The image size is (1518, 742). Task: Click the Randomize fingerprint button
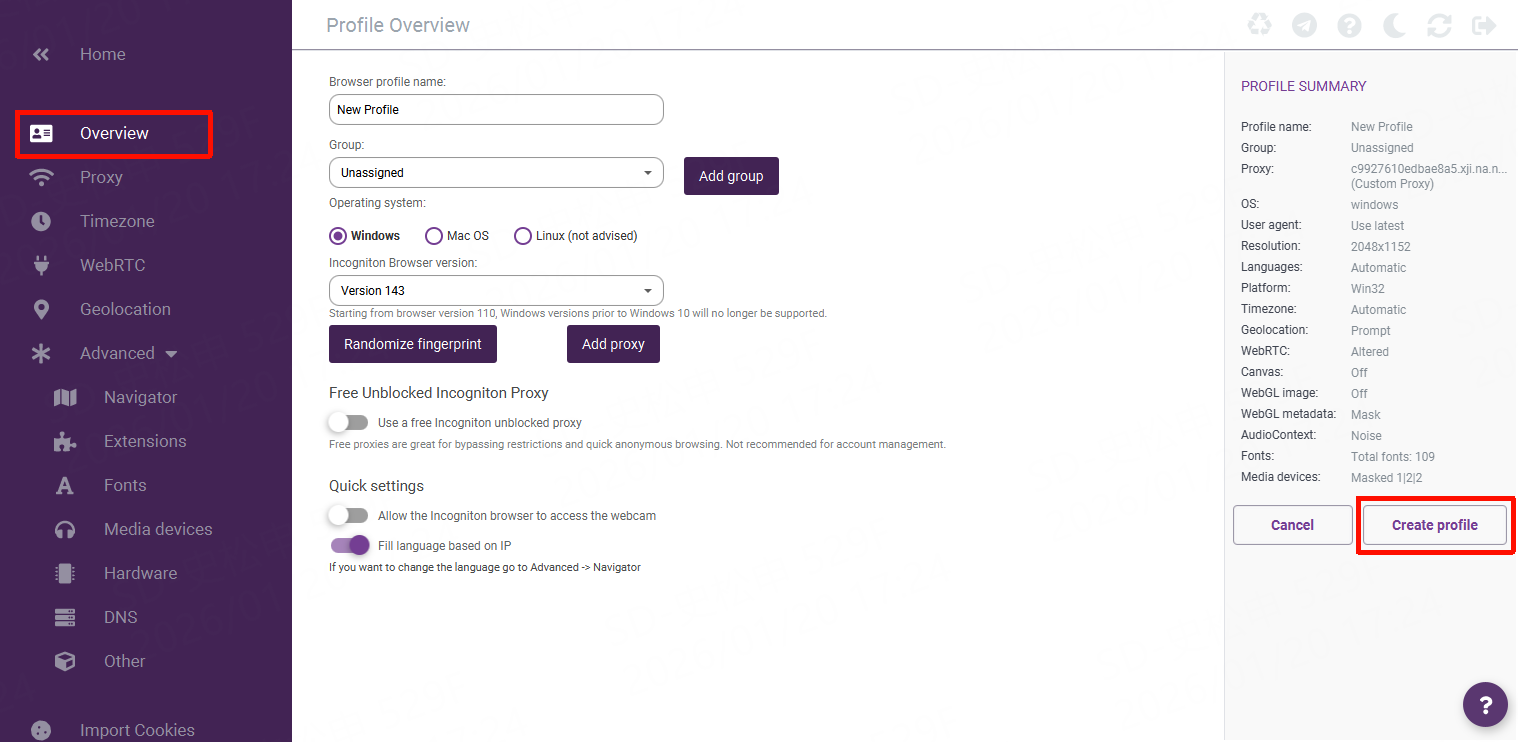(x=412, y=344)
